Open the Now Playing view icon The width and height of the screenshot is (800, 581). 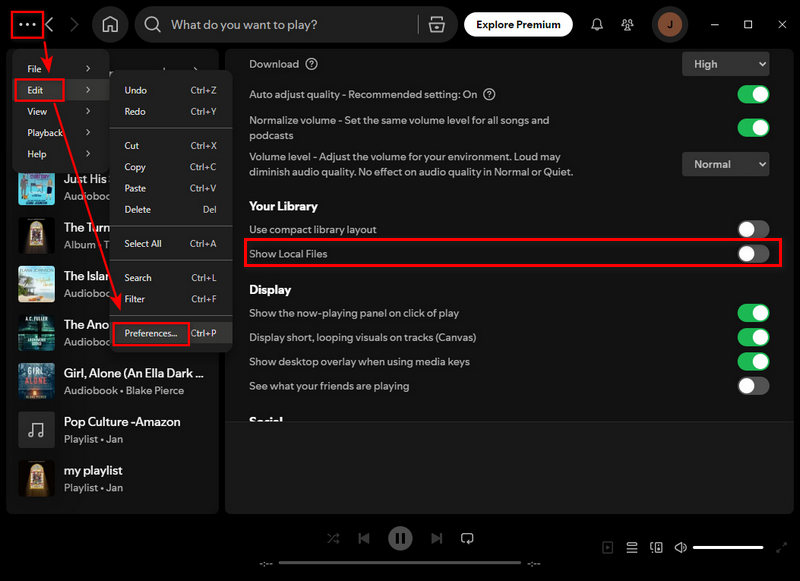coord(607,547)
